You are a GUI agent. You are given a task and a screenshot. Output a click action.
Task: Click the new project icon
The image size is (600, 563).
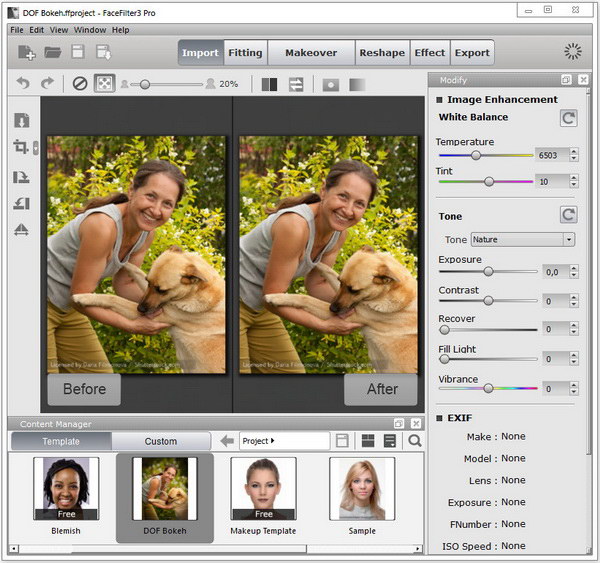pyautogui.click(x=26, y=52)
